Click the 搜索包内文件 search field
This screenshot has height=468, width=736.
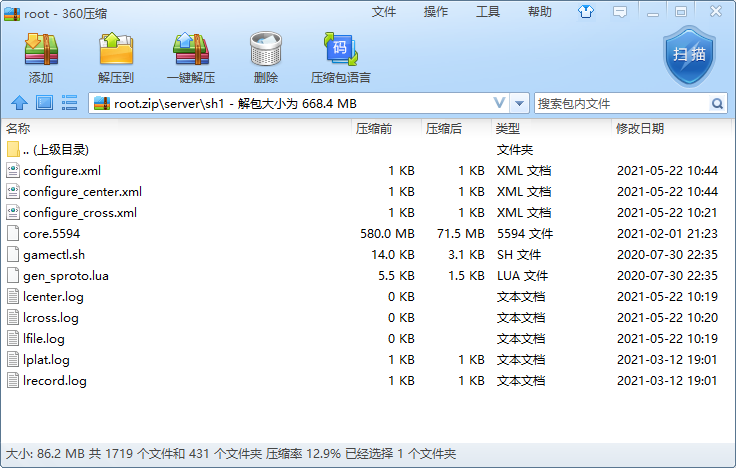(620, 103)
